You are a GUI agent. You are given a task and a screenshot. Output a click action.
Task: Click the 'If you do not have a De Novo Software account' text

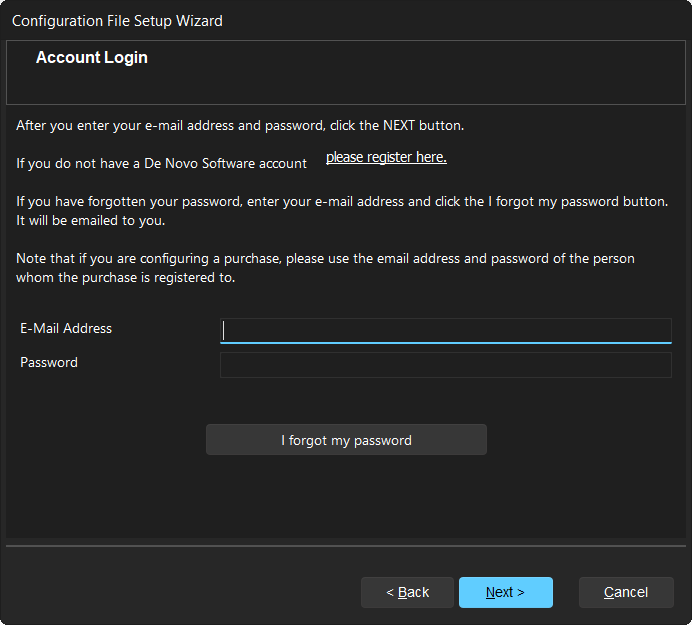click(x=161, y=164)
